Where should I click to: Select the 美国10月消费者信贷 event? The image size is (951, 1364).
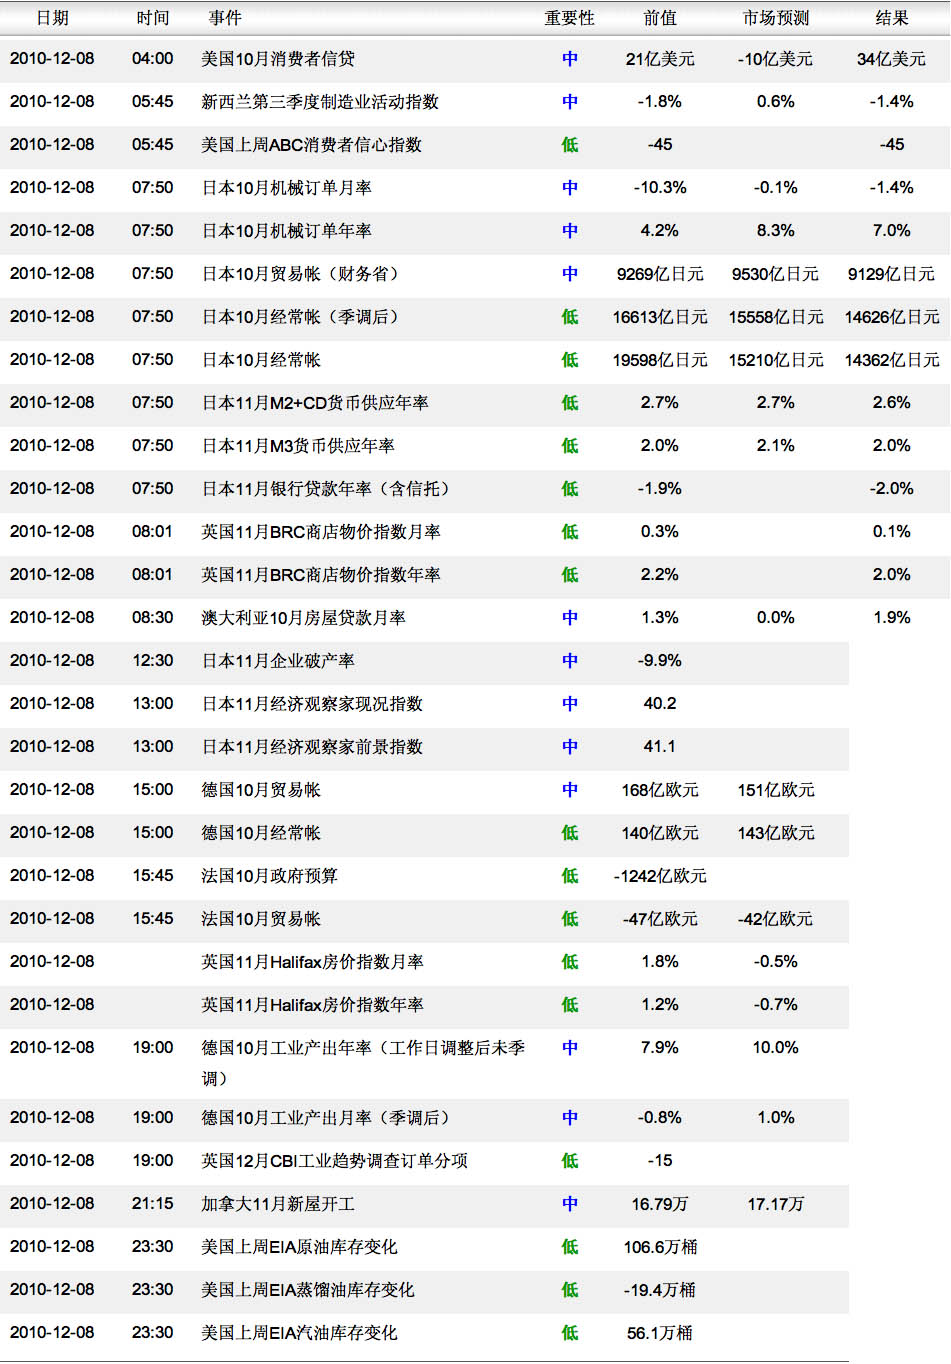click(x=278, y=59)
